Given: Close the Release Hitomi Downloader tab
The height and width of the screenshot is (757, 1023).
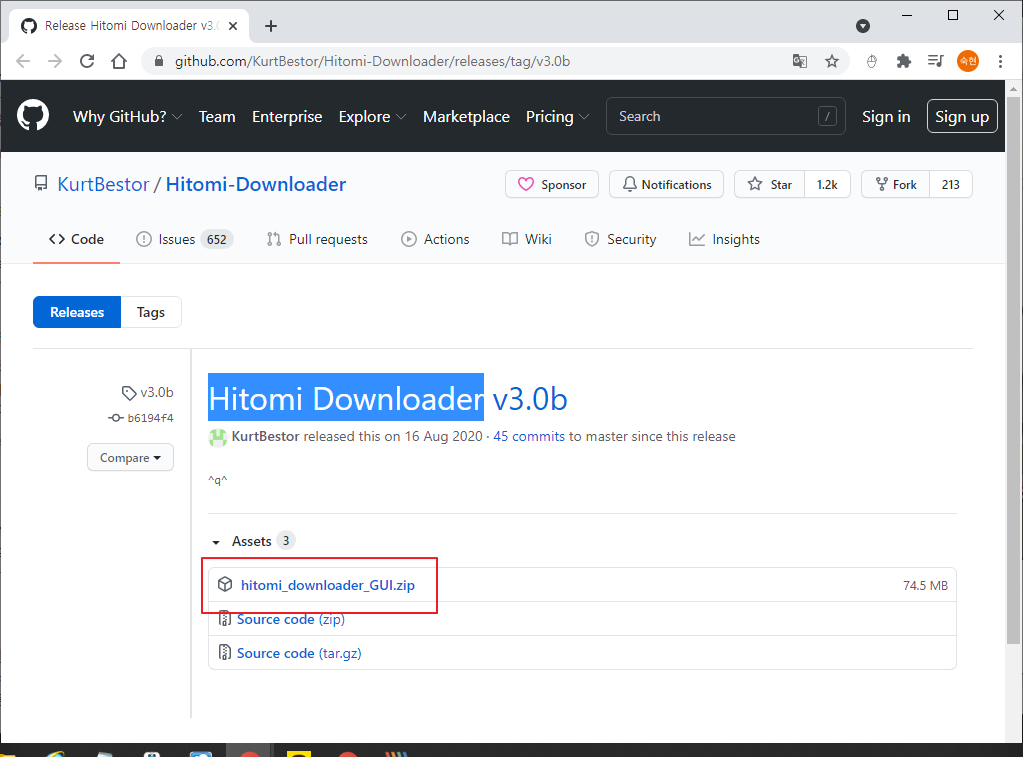Looking at the screenshot, I should (234, 26).
